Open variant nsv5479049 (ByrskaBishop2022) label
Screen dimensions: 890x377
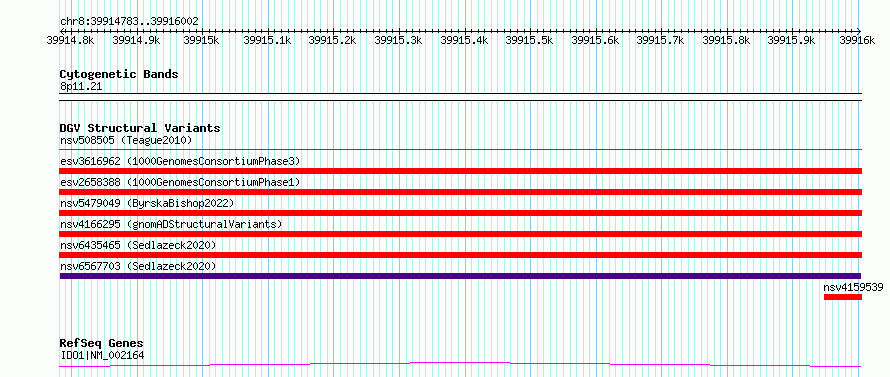click(147, 203)
